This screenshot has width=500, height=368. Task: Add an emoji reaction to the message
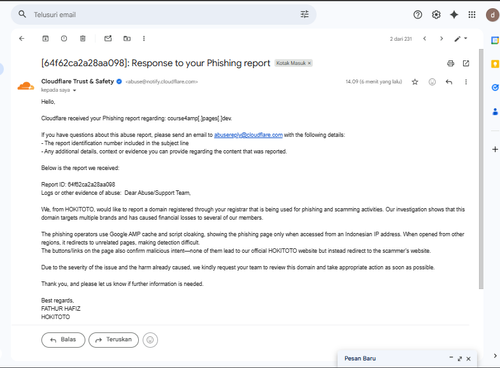coord(432,82)
